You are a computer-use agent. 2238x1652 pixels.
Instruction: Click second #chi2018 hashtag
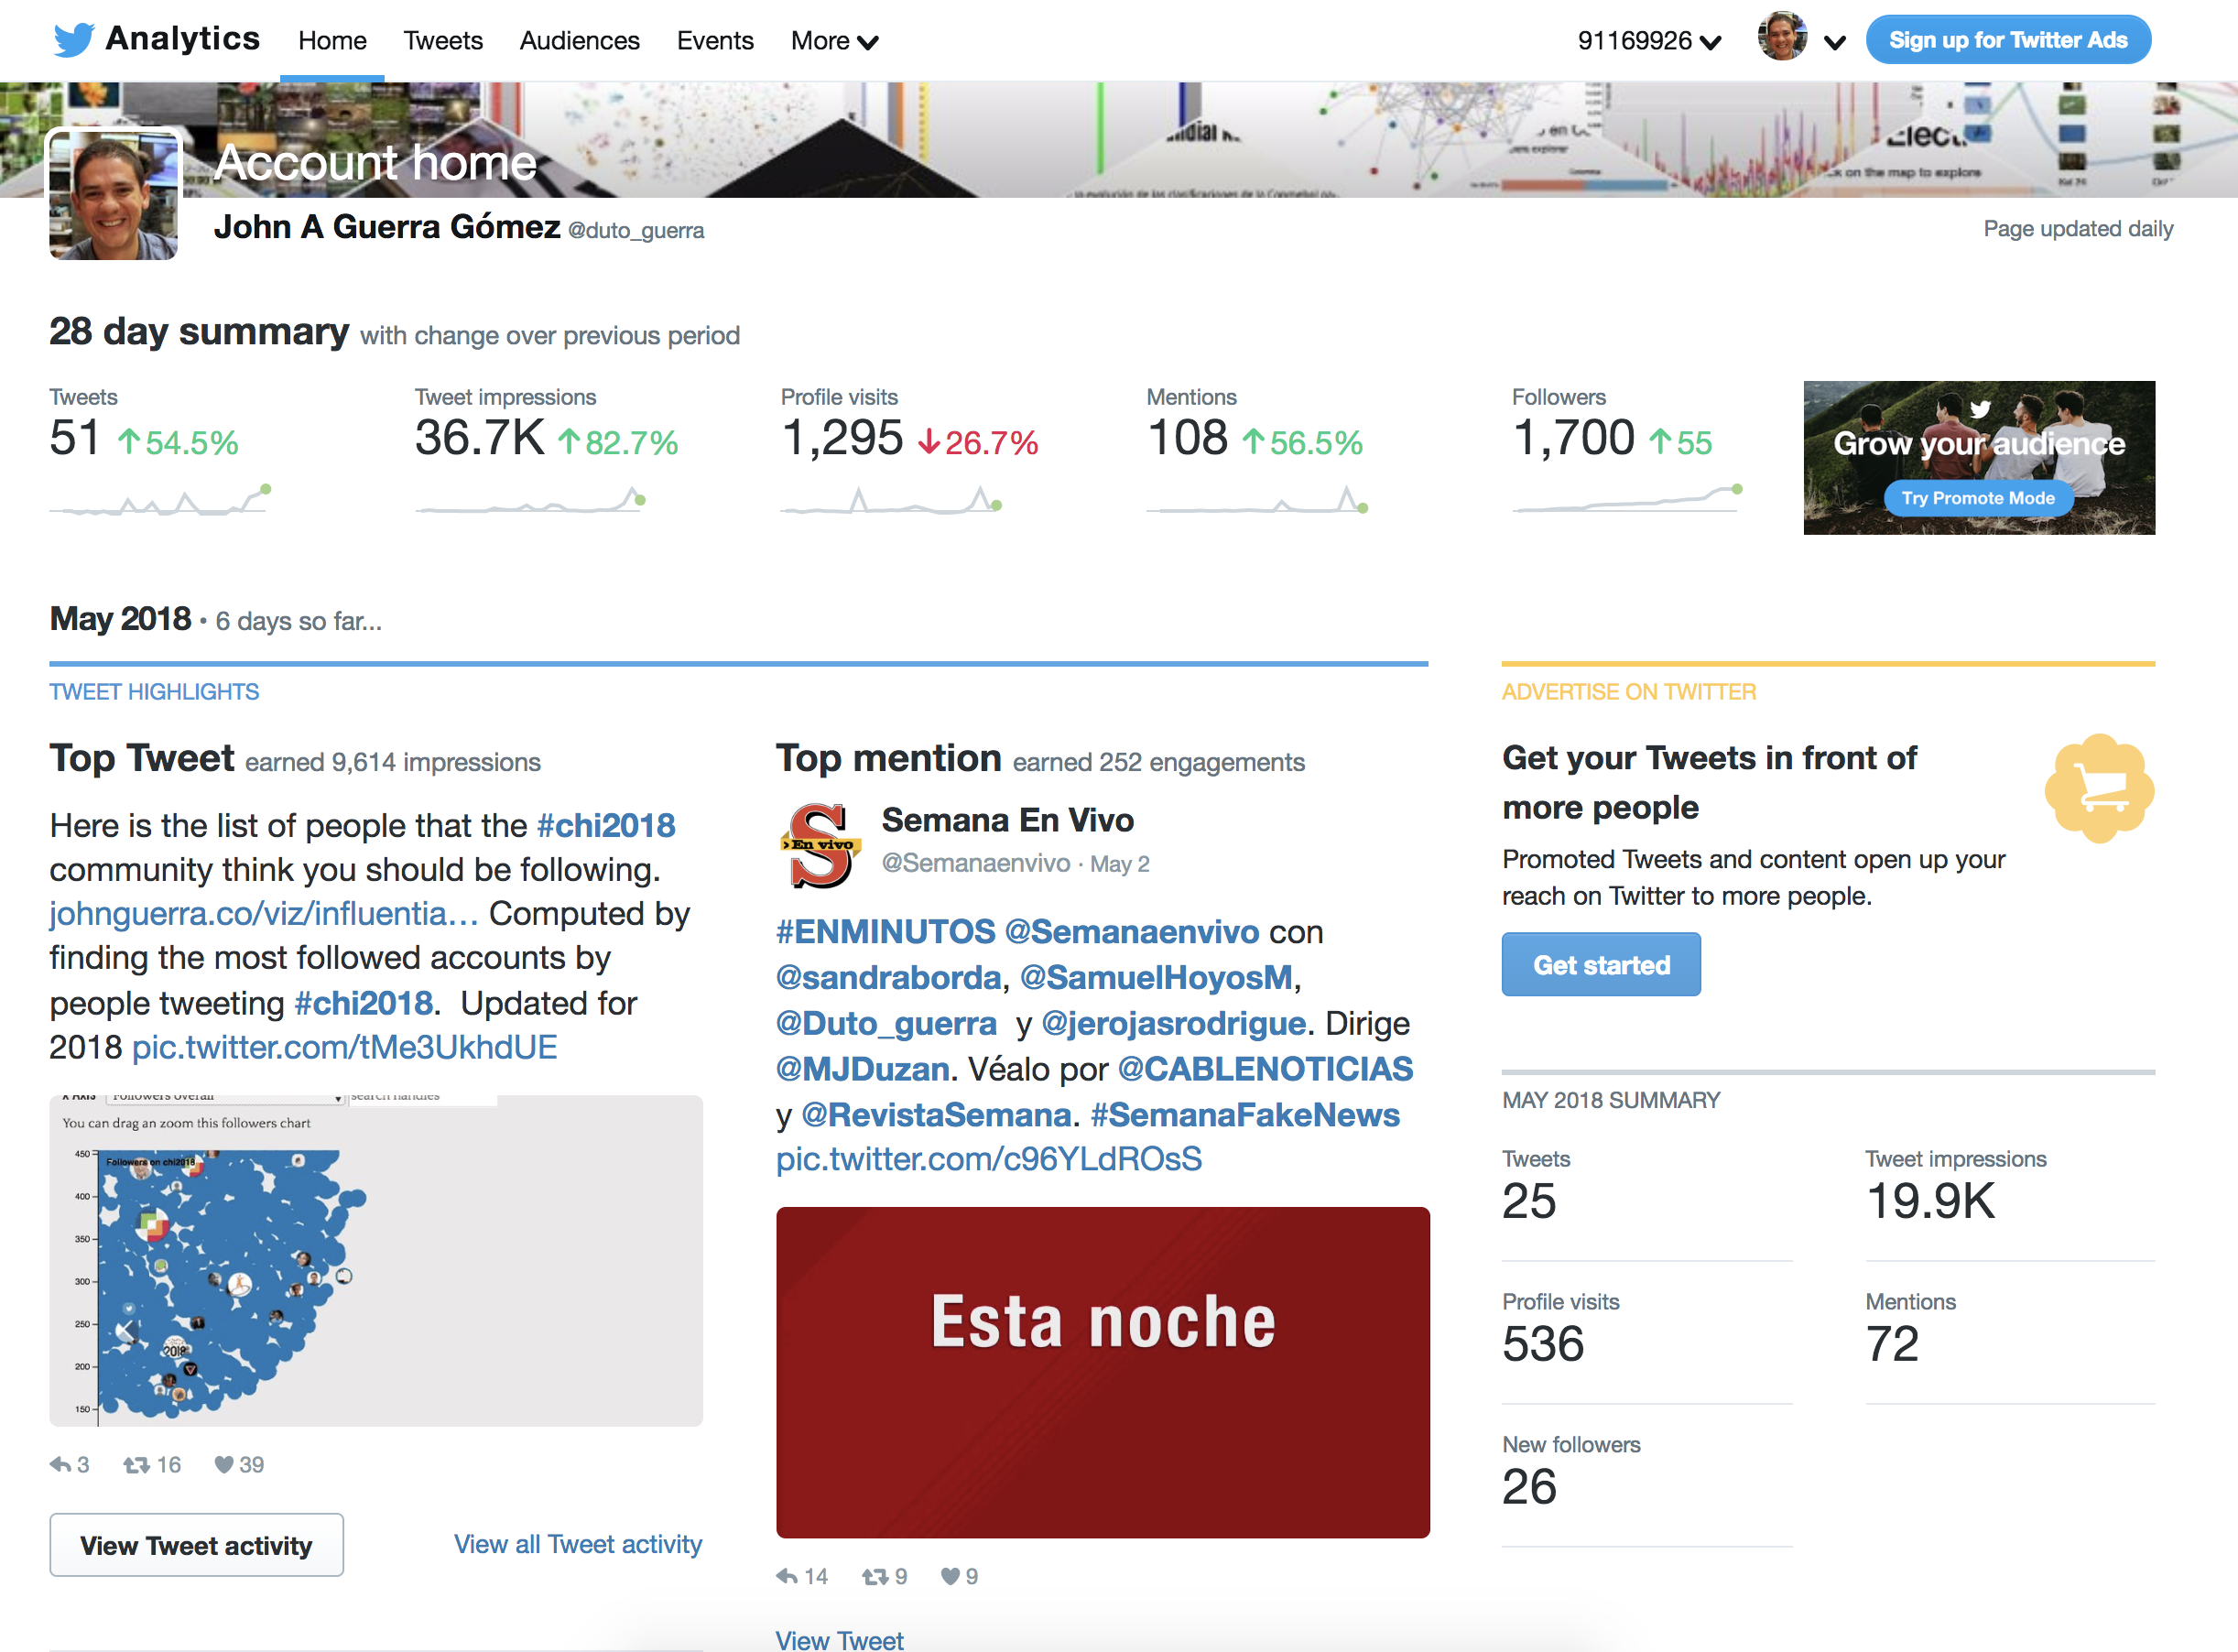click(364, 1003)
